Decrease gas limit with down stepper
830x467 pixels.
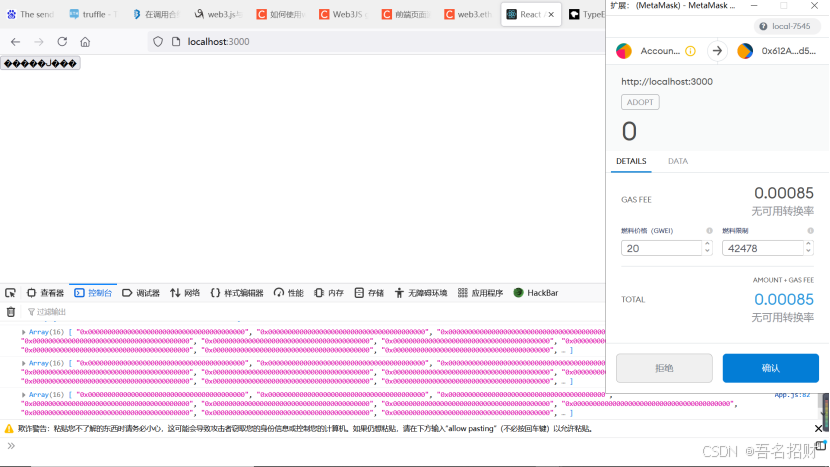coord(808,252)
